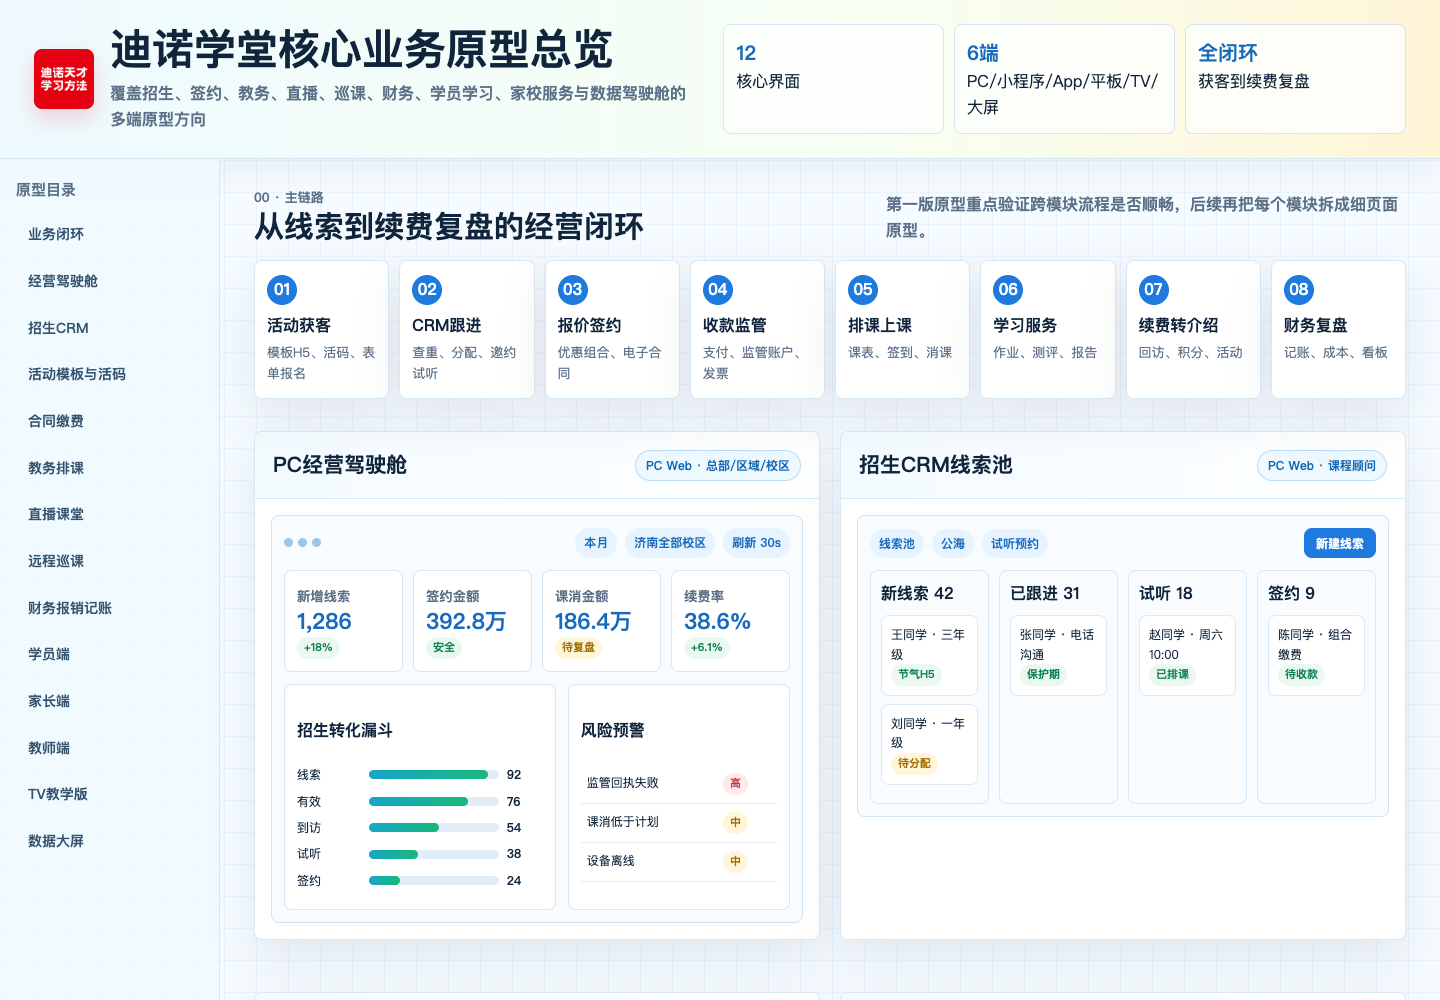Click the 线索 funnel progress bar
1440x1000 pixels.
434,775
